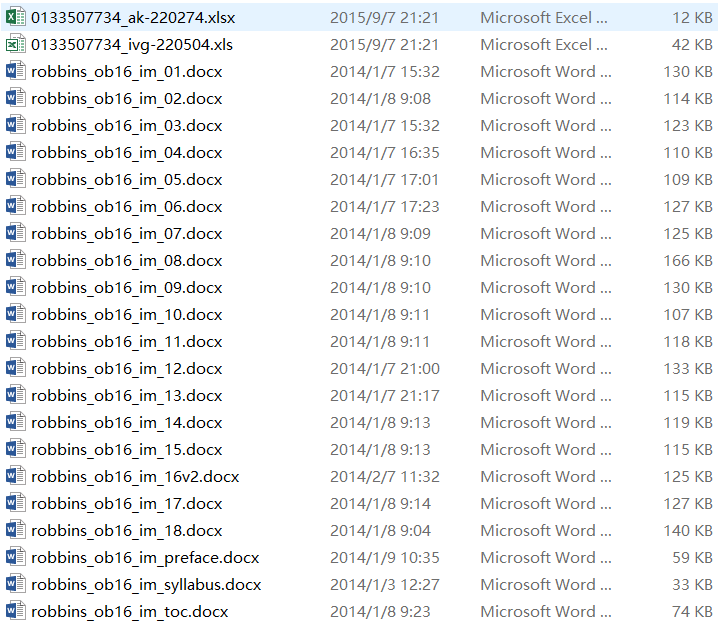
Task: Click the Excel icon of 0133507734_ak-220274.xlsx
Action: tap(15, 17)
